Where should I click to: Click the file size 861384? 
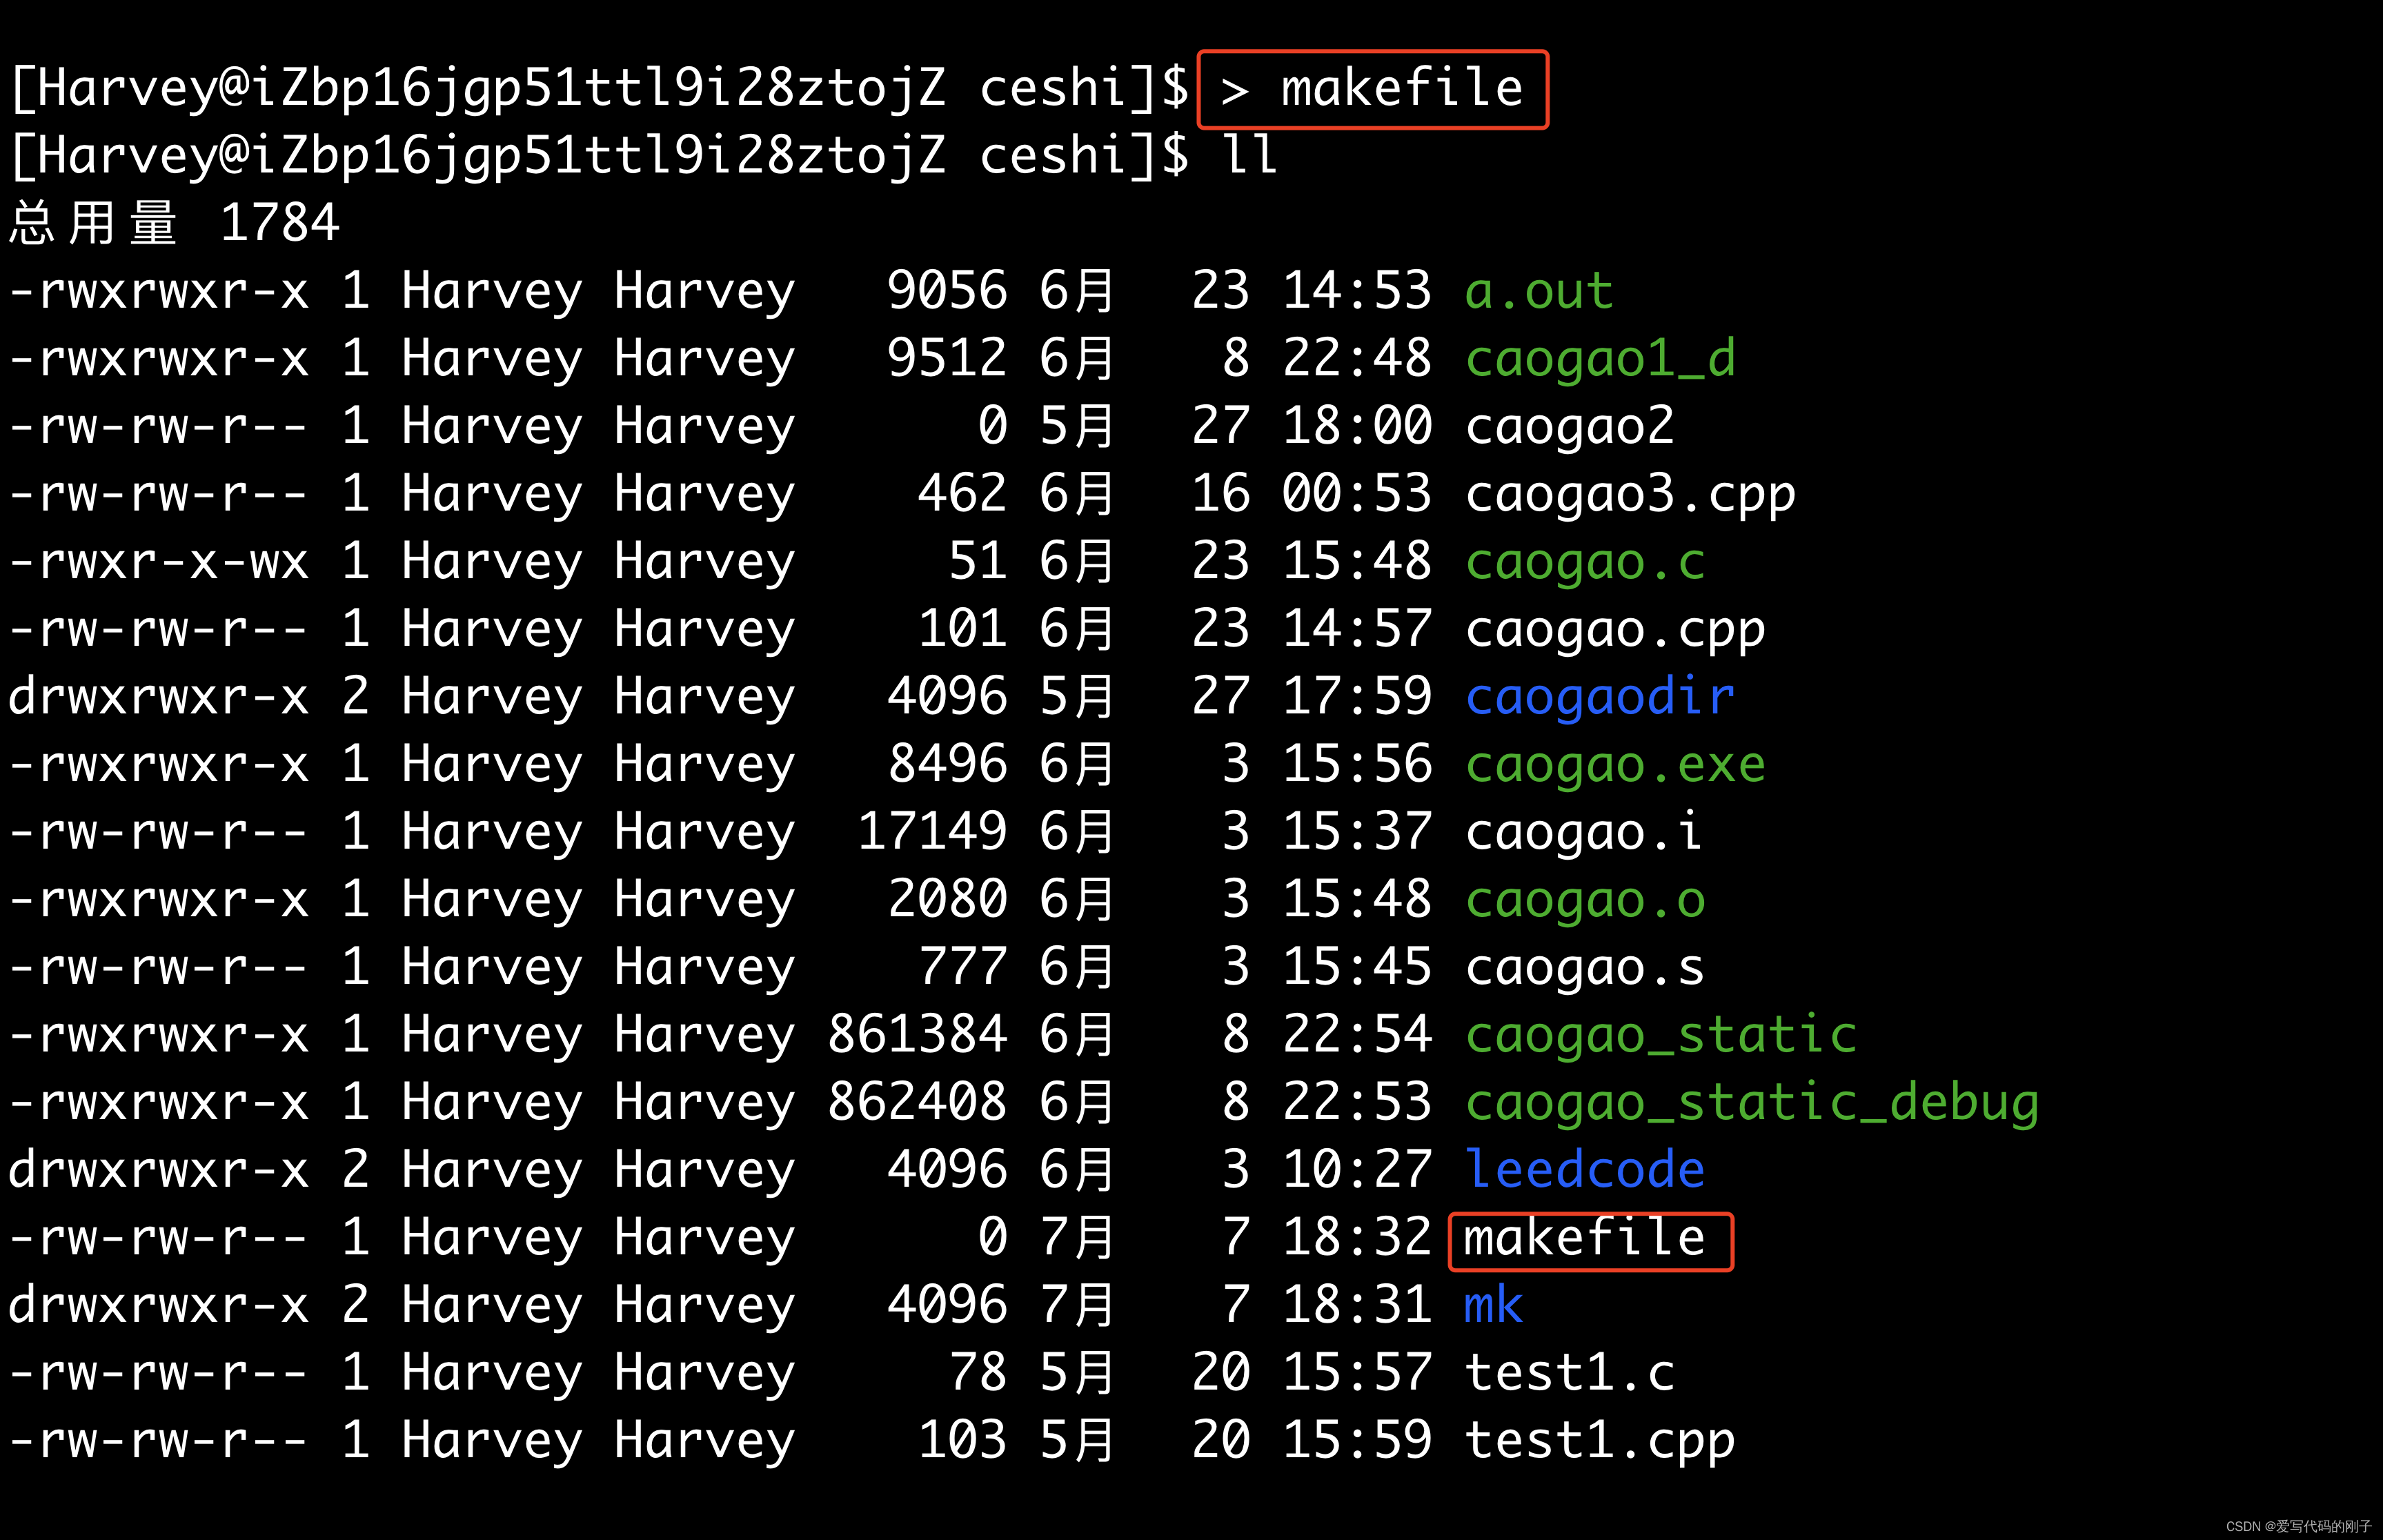(x=917, y=1034)
